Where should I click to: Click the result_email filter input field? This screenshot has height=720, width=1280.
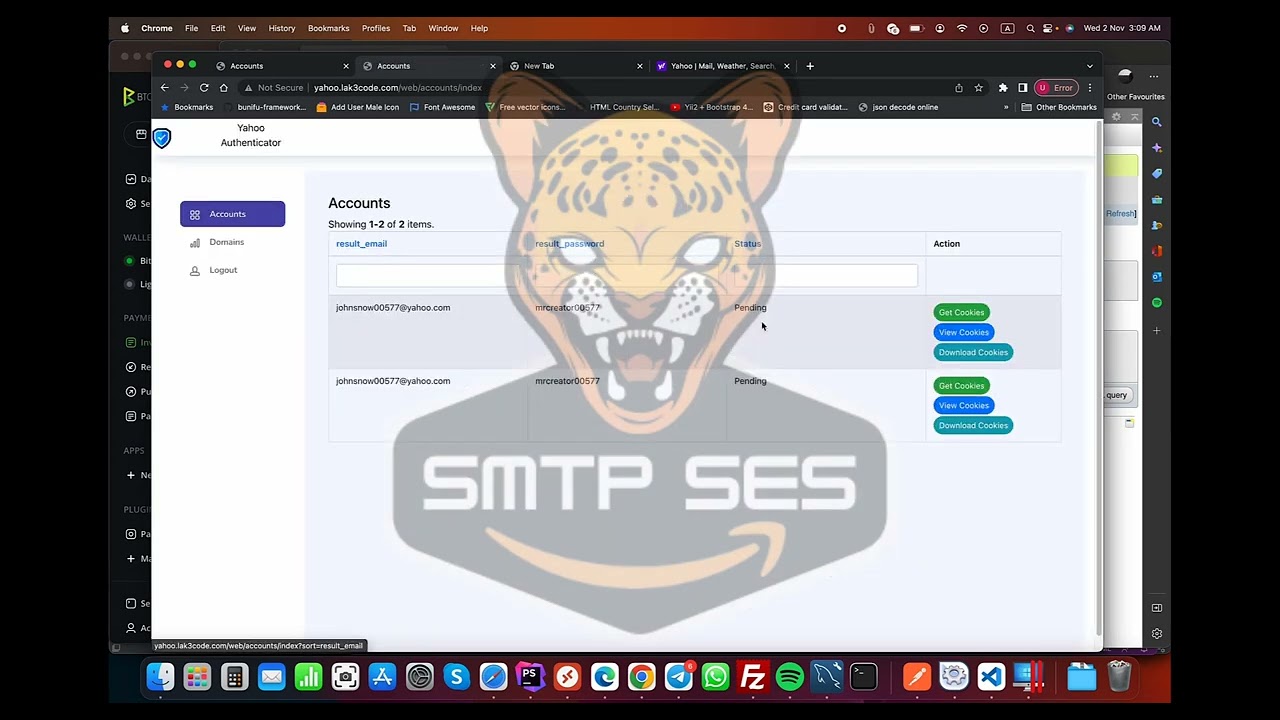click(x=428, y=275)
